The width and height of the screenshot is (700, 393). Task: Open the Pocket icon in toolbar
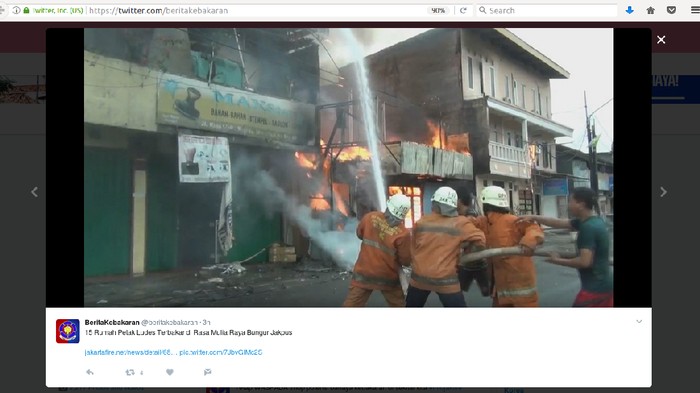point(671,10)
